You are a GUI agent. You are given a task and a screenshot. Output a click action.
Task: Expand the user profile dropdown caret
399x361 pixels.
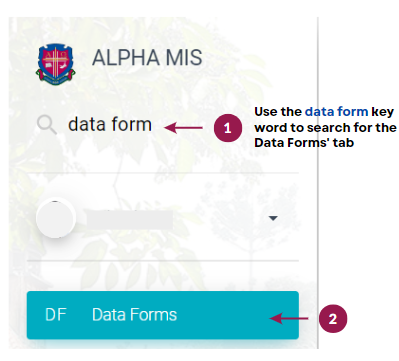[273, 218]
